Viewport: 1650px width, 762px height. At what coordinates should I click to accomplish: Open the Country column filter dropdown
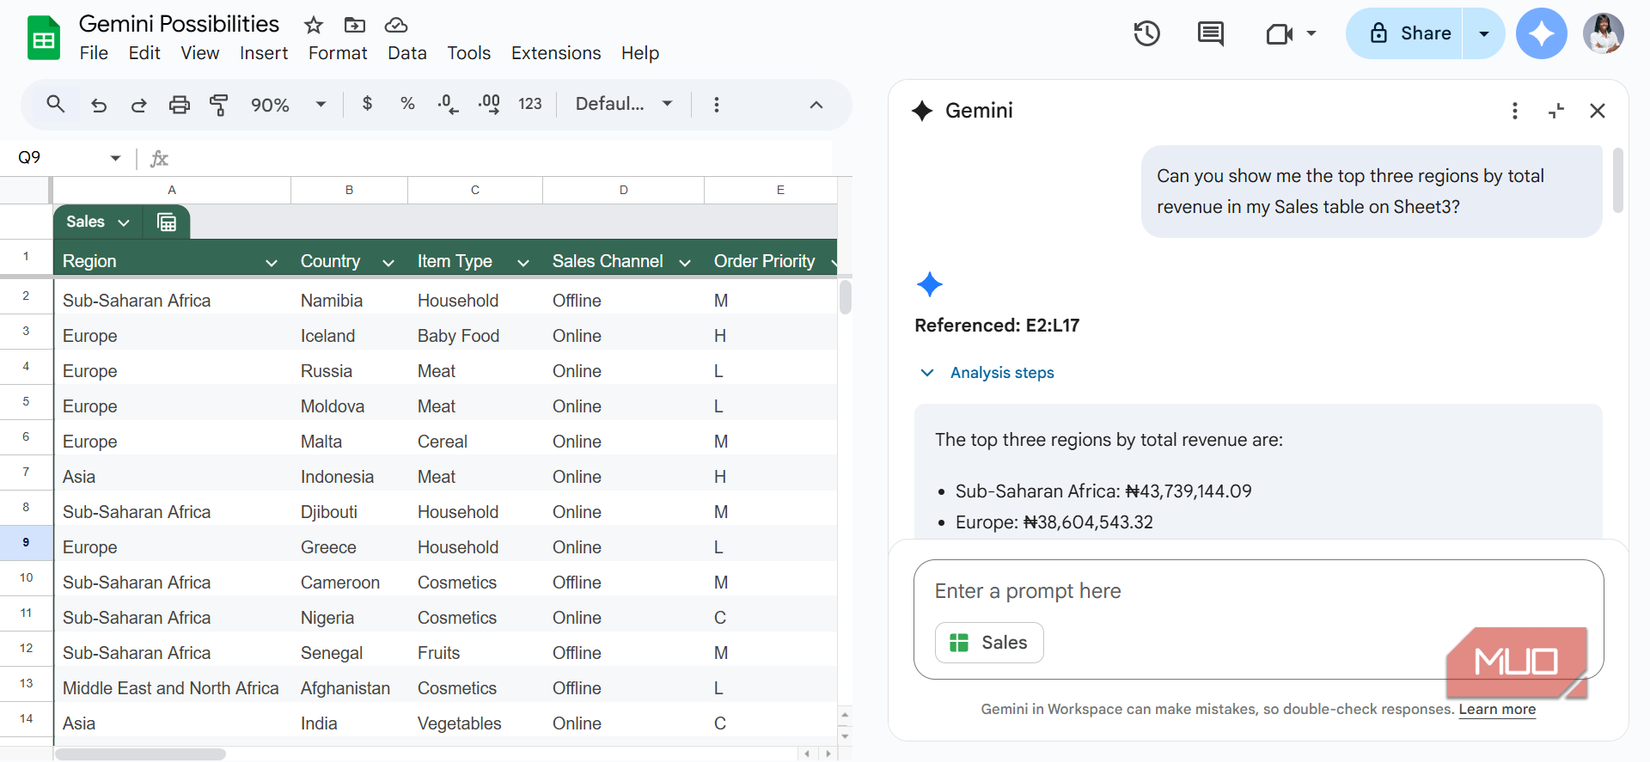[x=388, y=262]
